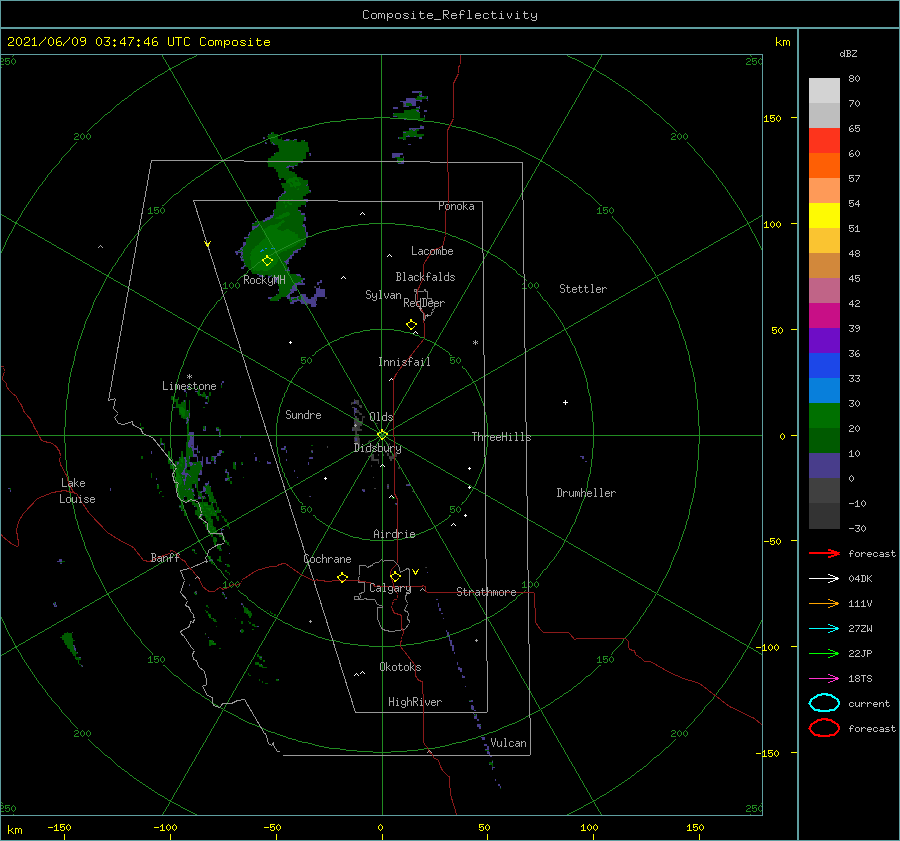This screenshot has height=841, width=900.
Task: Click the dBZ legend heading
Action: (848, 53)
